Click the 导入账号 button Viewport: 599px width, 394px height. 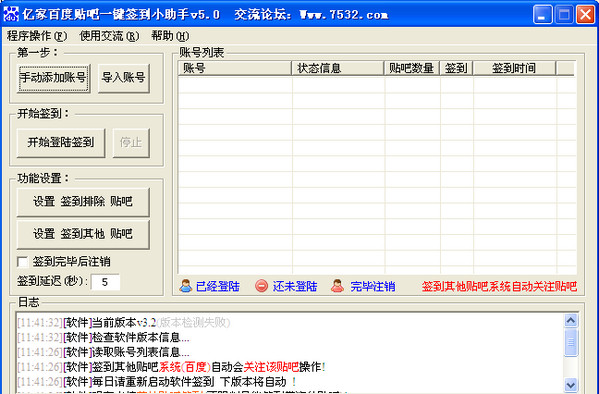click(x=123, y=78)
